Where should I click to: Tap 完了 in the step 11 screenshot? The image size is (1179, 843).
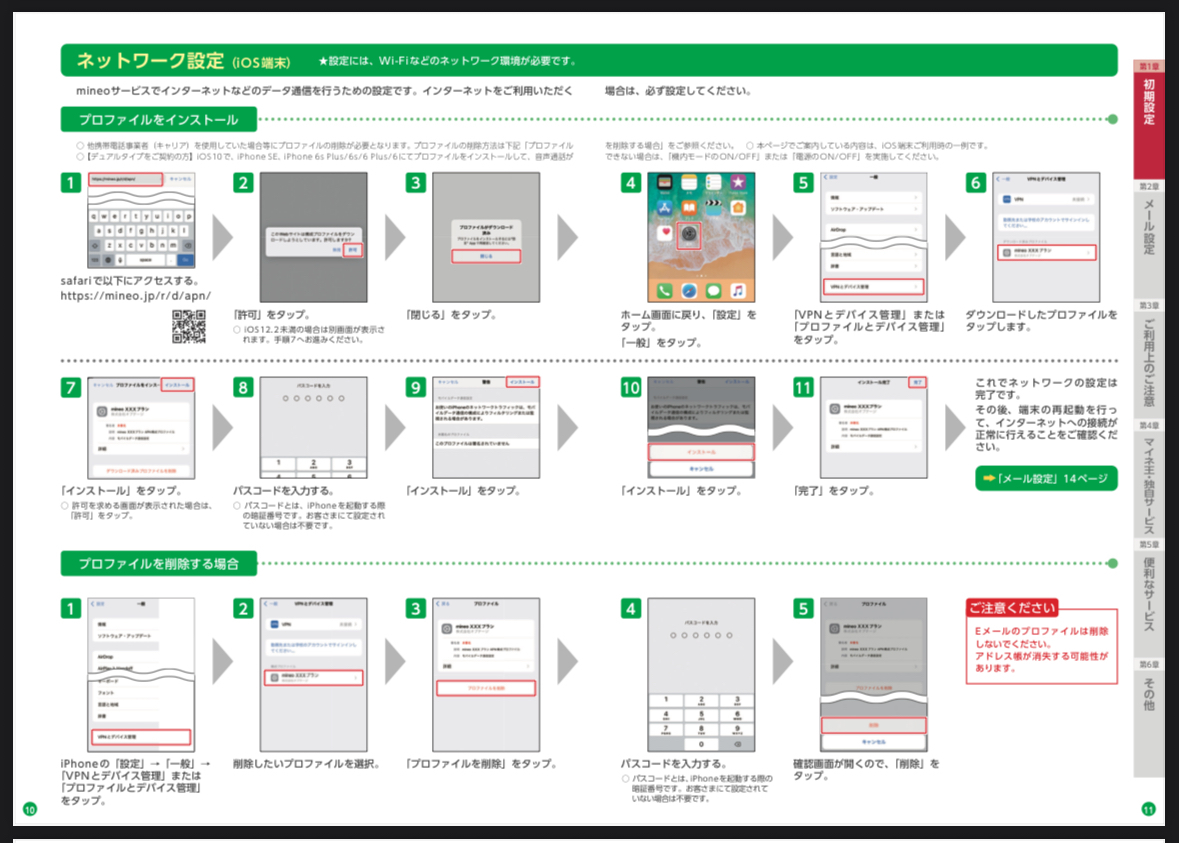click(x=917, y=383)
